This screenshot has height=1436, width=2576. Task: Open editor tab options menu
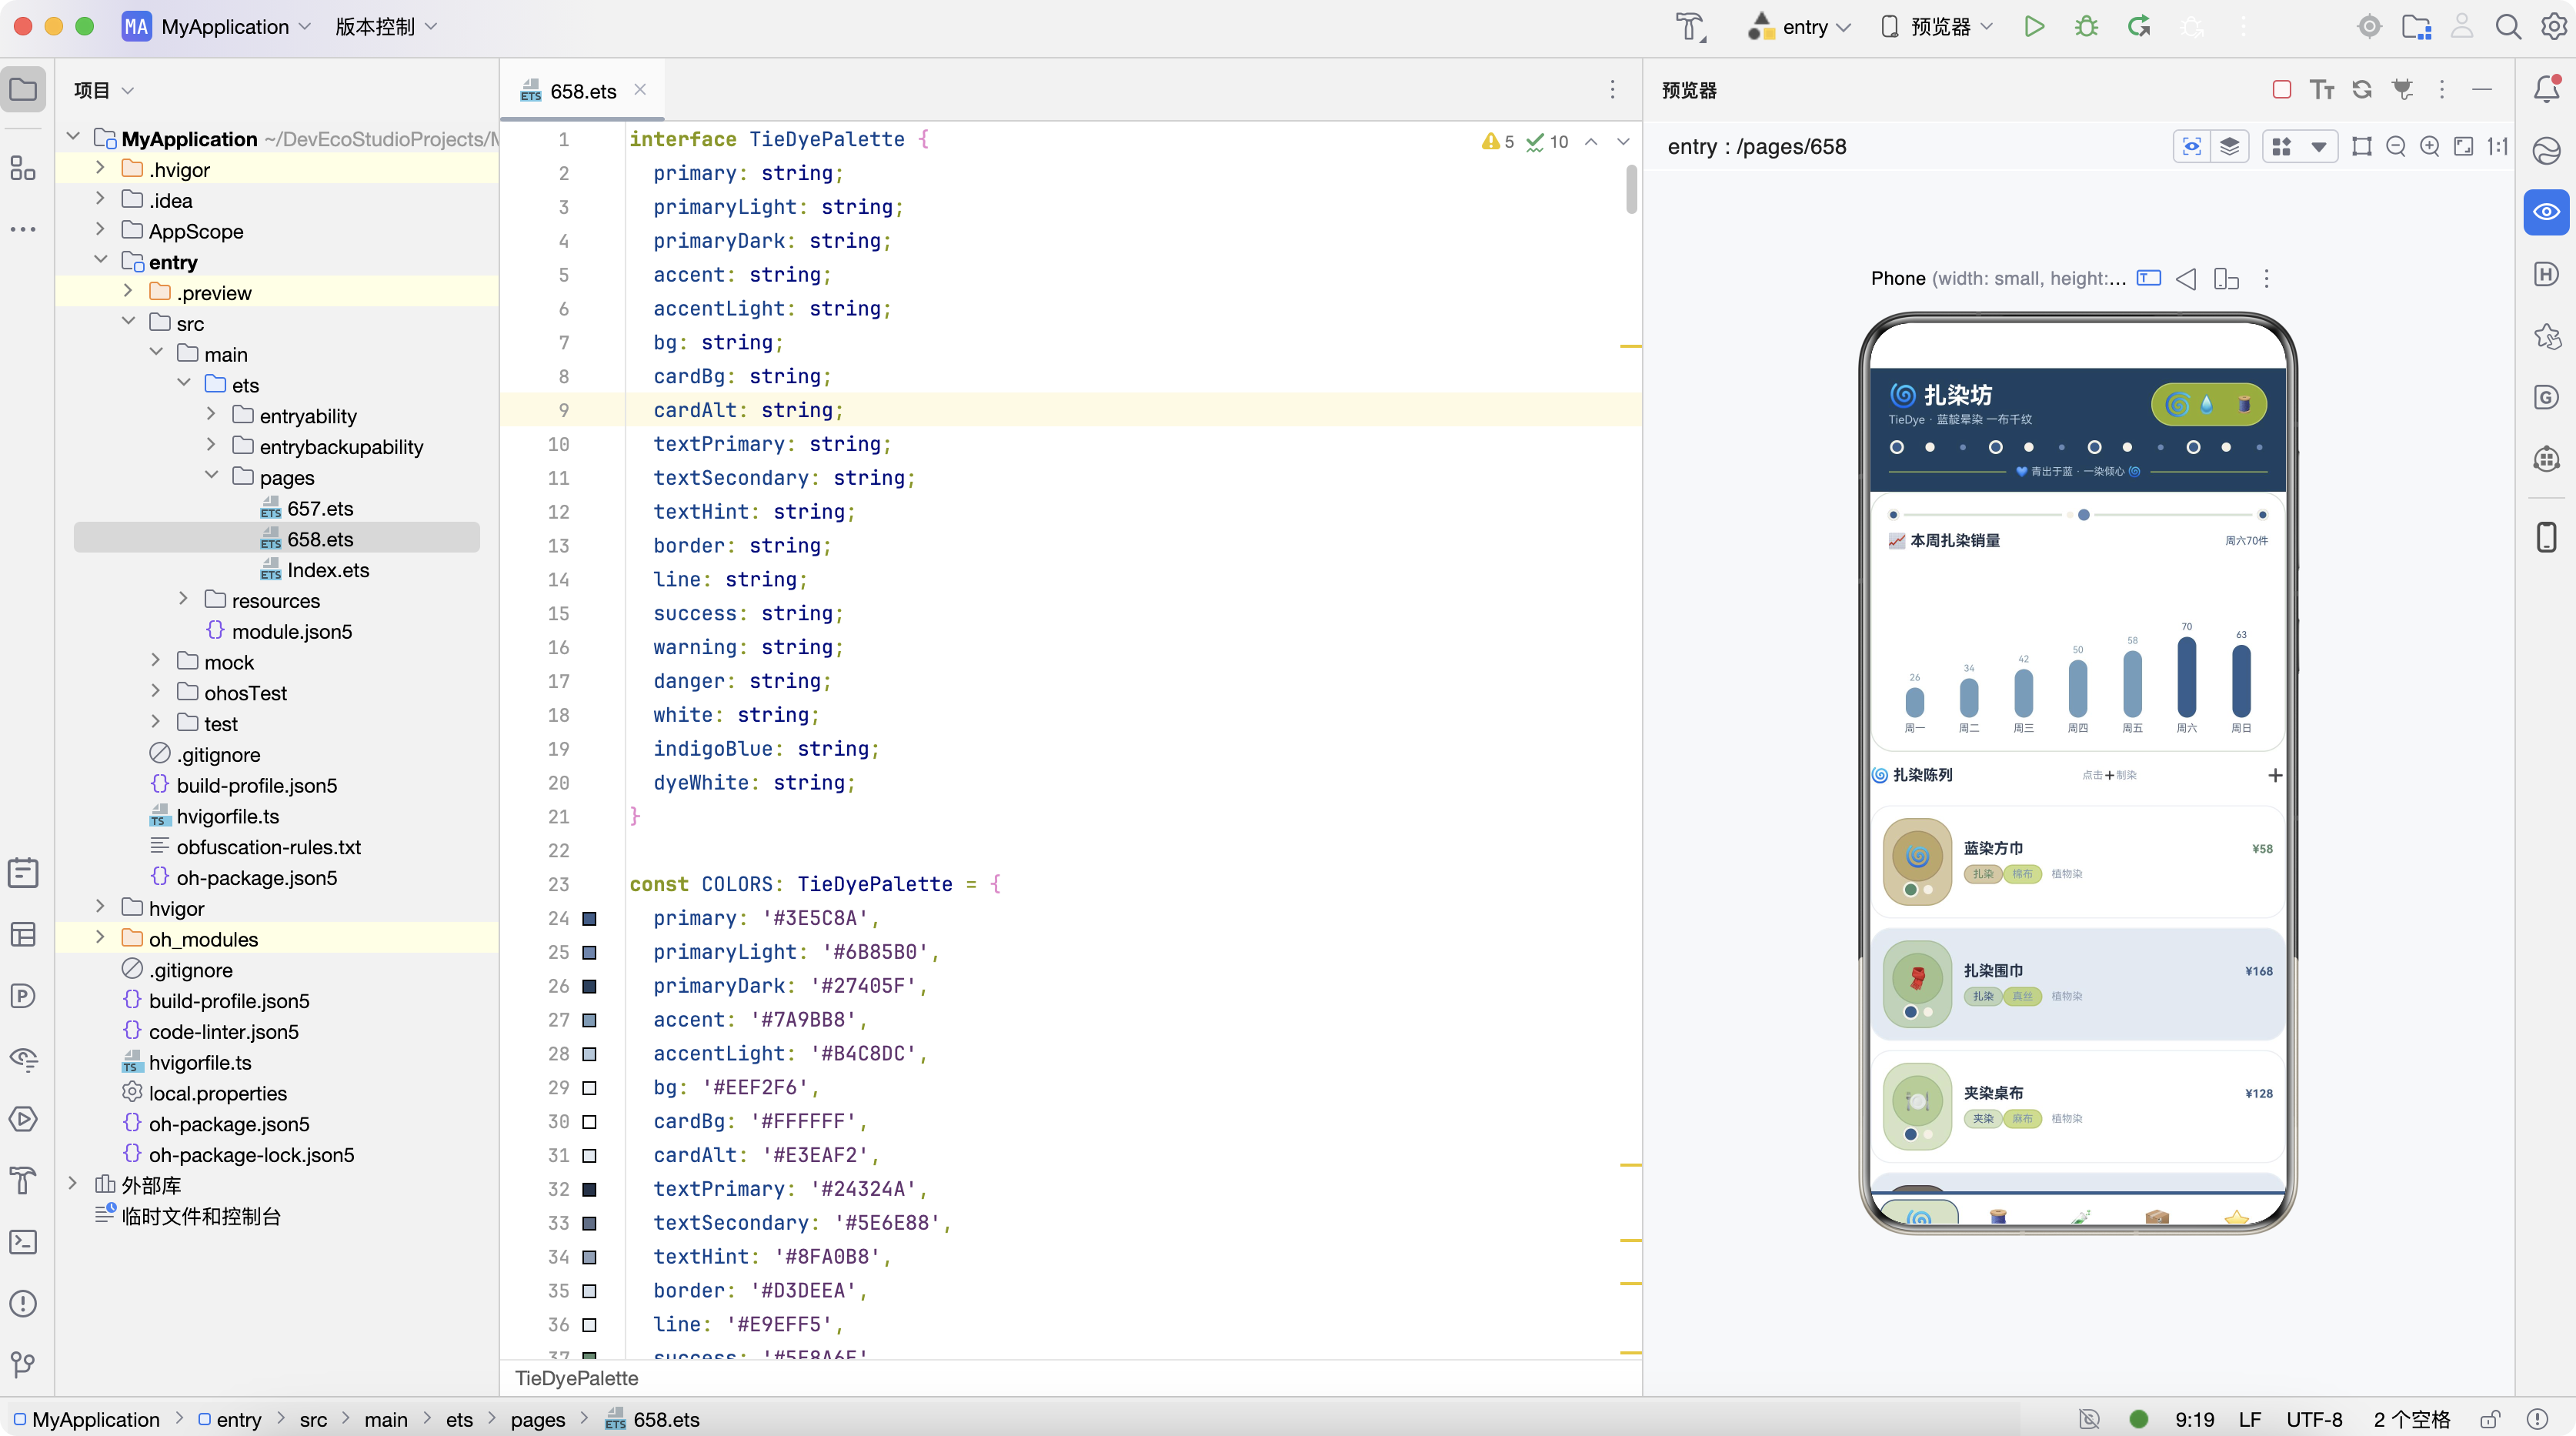point(1612,90)
